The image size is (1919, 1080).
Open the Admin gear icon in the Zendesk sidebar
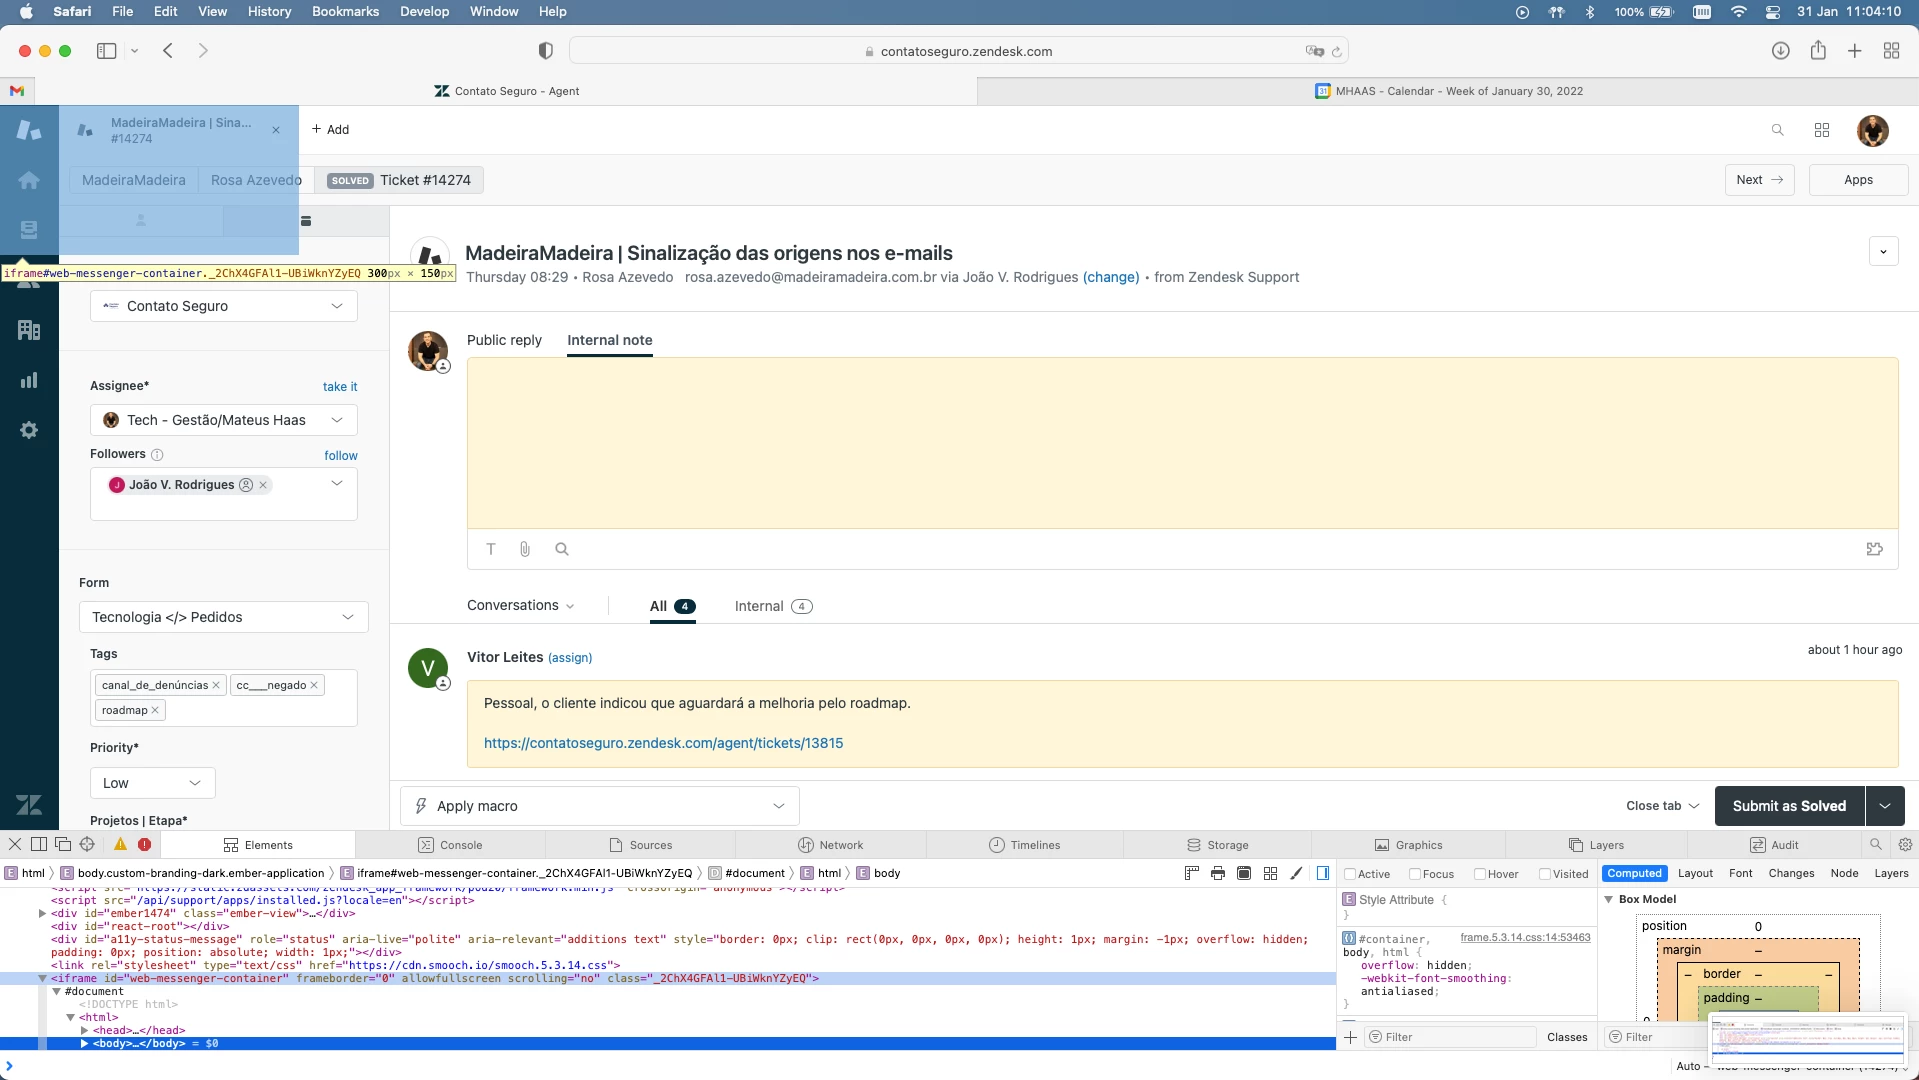click(x=29, y=430)
